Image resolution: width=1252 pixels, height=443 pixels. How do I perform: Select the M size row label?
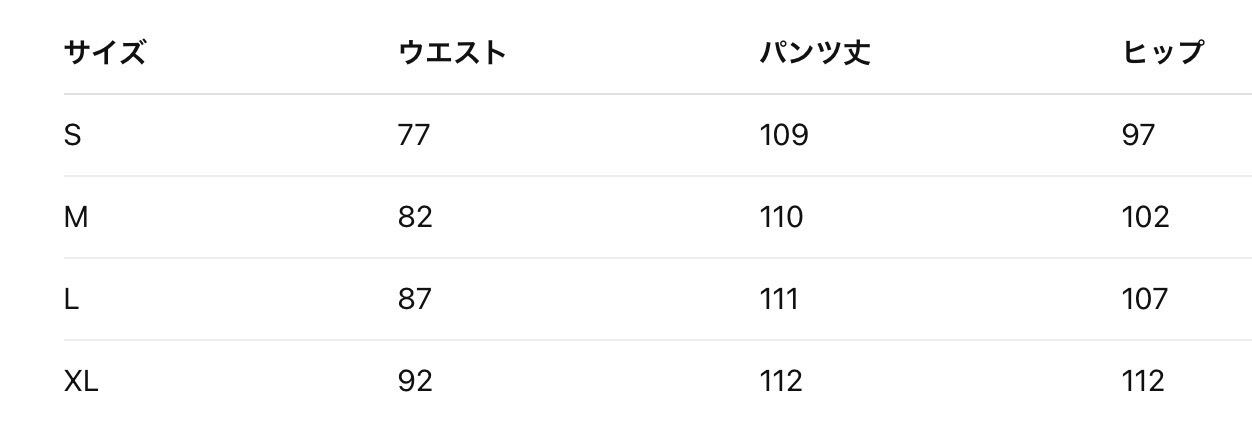click(x=76, y=217)
